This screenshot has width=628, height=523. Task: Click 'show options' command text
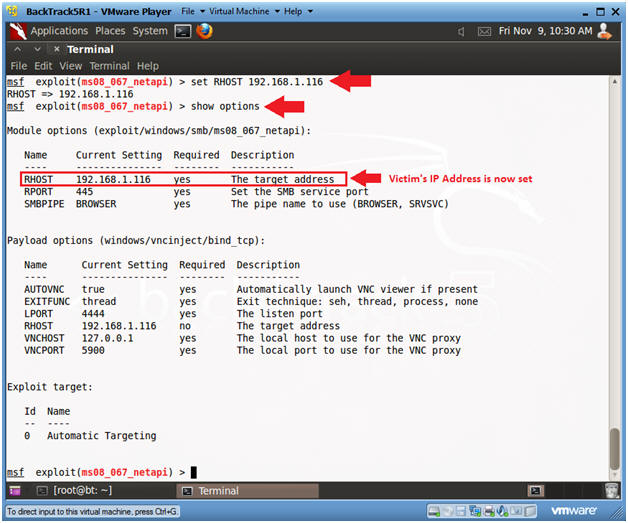pos(225,107)
